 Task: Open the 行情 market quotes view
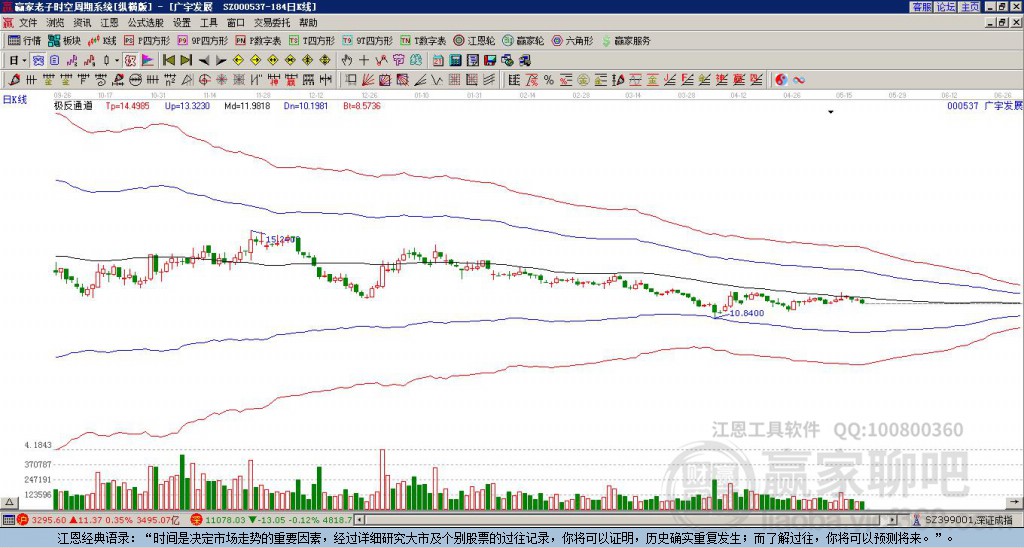(25, 41)
